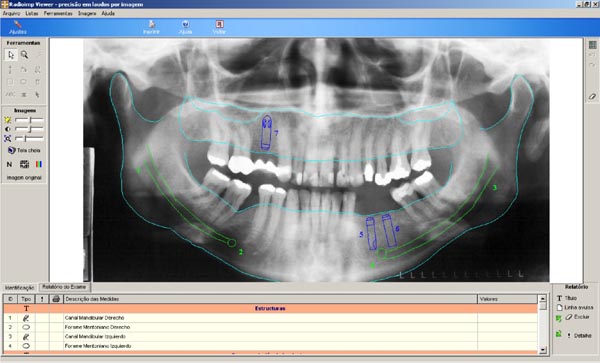The image size is (600, 363).
Task: Select the magnifier zoom tool
Action: (x=24, y=55)
